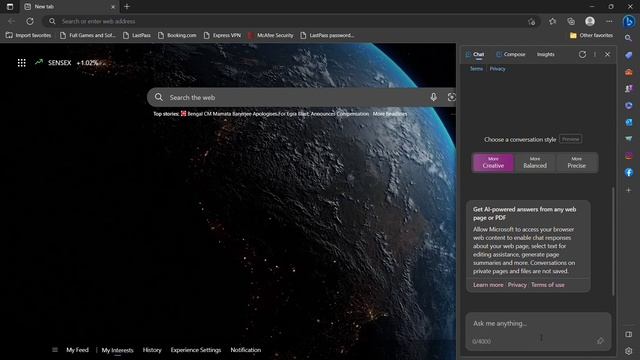Click the Learn more link

(x=488, y=285)
